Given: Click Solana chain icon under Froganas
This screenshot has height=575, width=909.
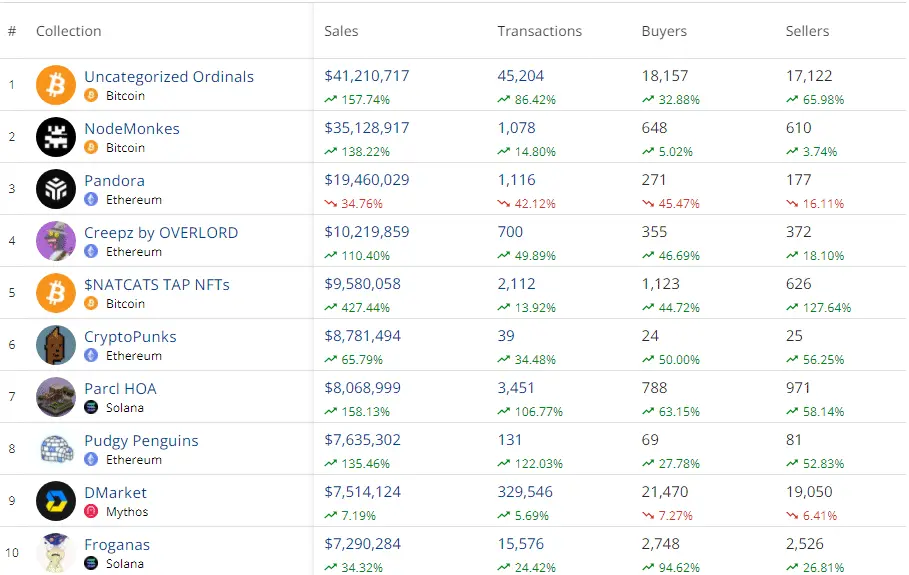Looking at the screenshot, I should 91,563.
